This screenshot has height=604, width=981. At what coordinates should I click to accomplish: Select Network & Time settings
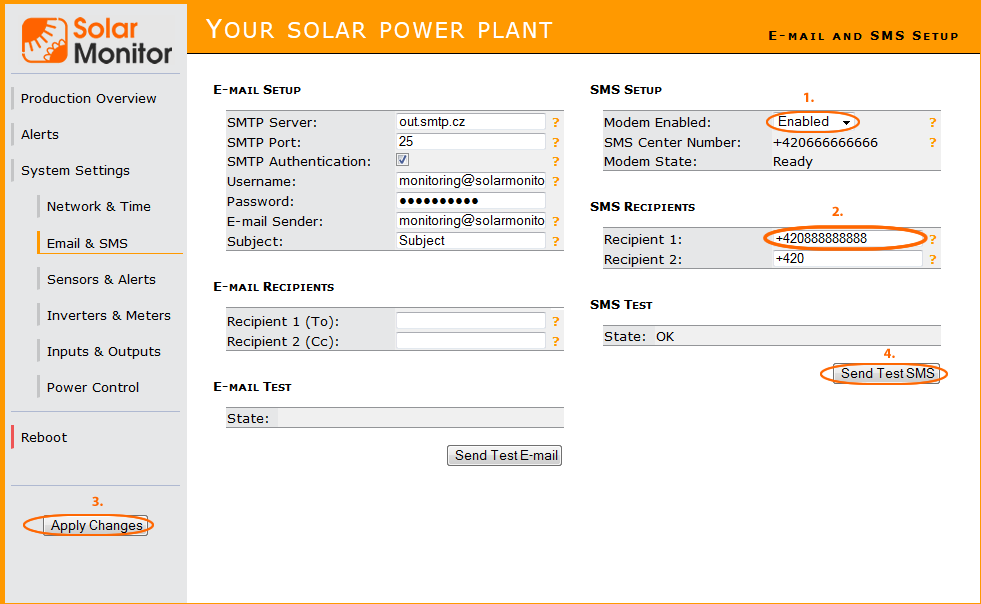point(98,206)
